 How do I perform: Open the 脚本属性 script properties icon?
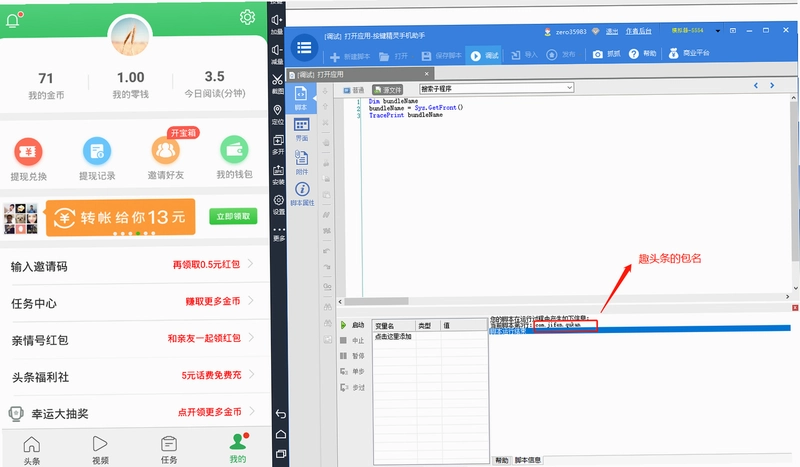point(302,194)
